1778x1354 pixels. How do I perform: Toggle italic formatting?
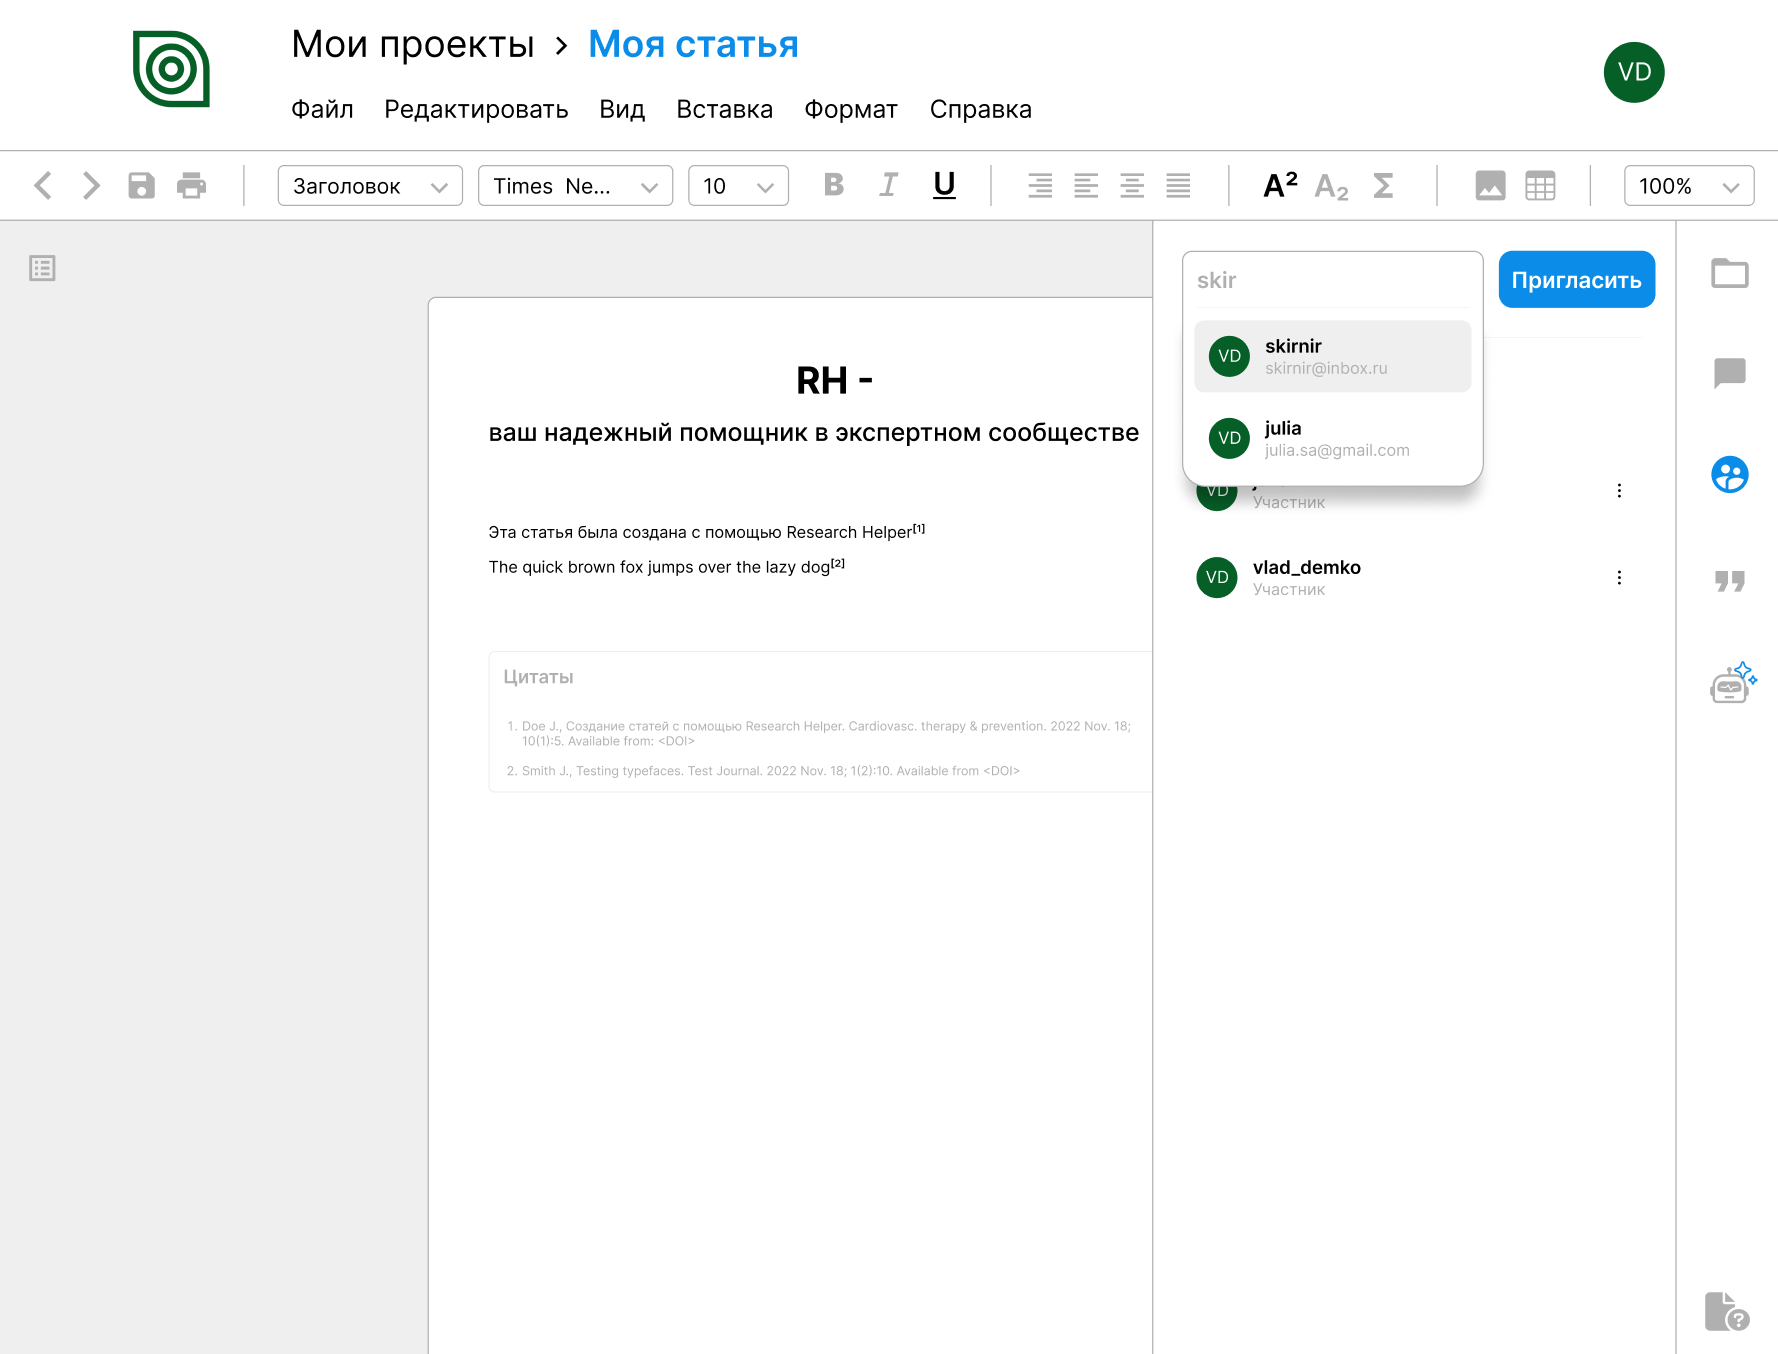pyautogui.click(x=888, y=185)
